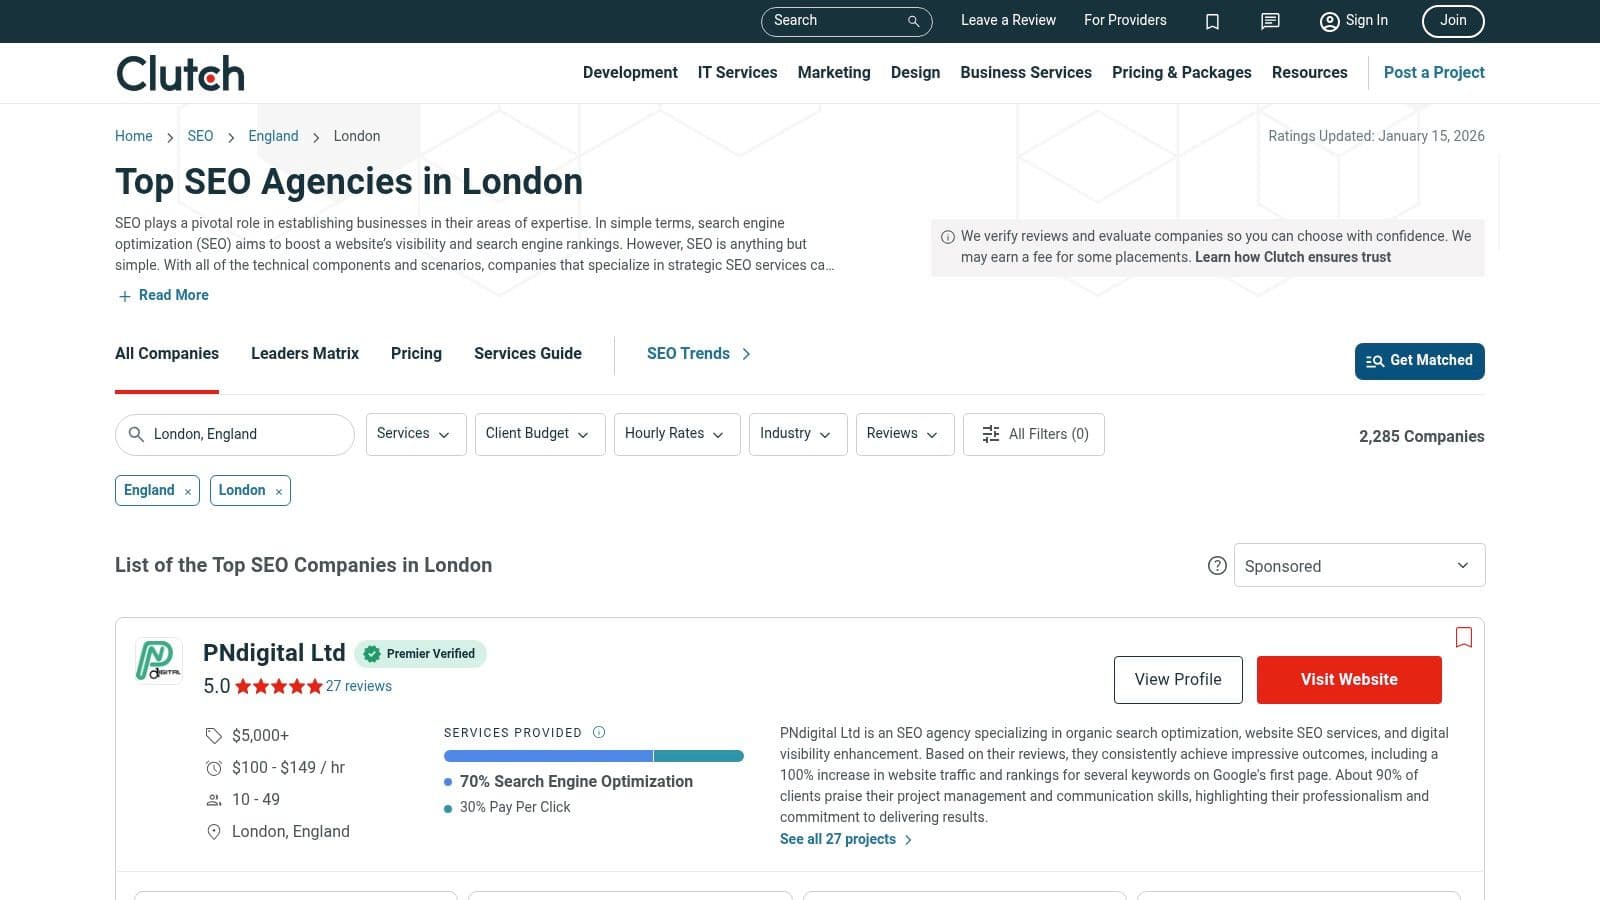Bookmark PNdigital Ltd using the save ribbon icon

tap(1464, 638)
